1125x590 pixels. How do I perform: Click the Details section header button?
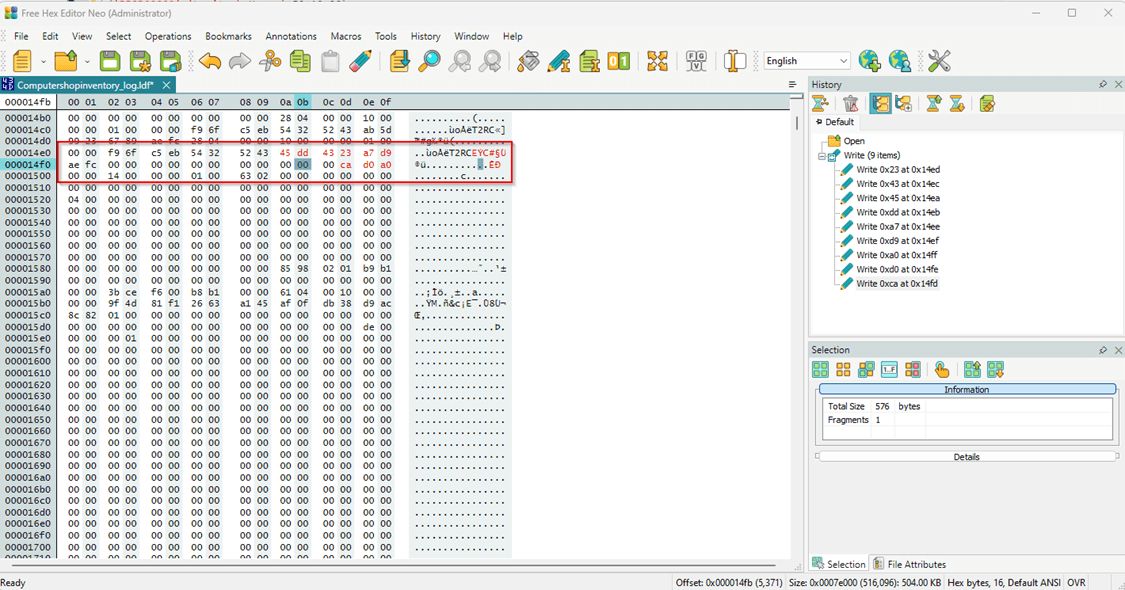(x=966, y=457)
